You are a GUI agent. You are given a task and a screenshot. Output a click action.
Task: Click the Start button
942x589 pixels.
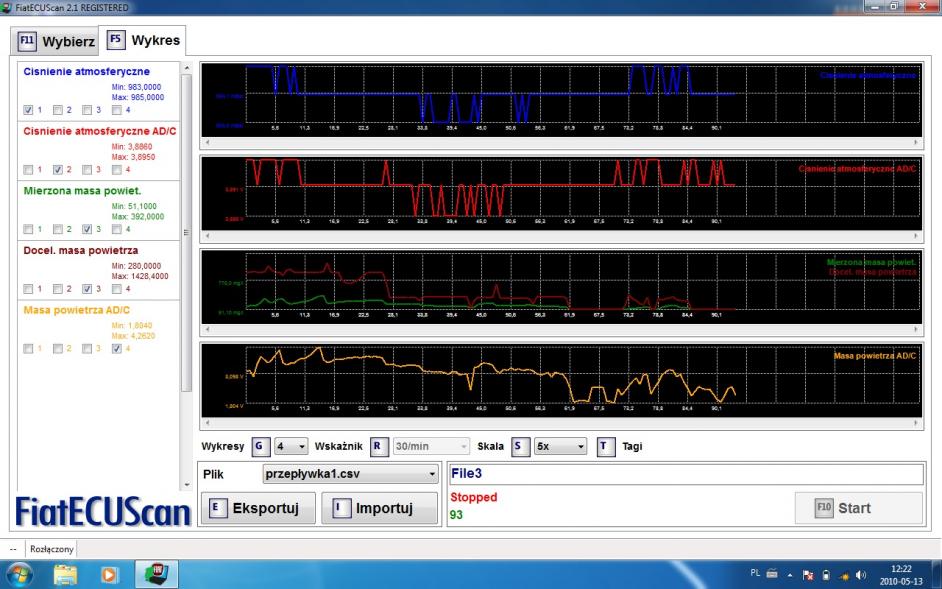[x=858, y=508]
